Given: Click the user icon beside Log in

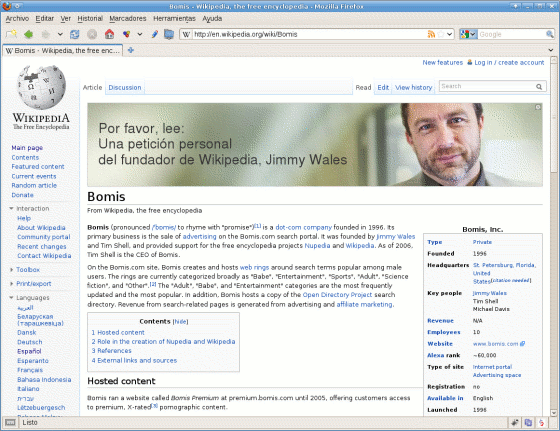Looking at the screenshot, I should coord(470,62).
